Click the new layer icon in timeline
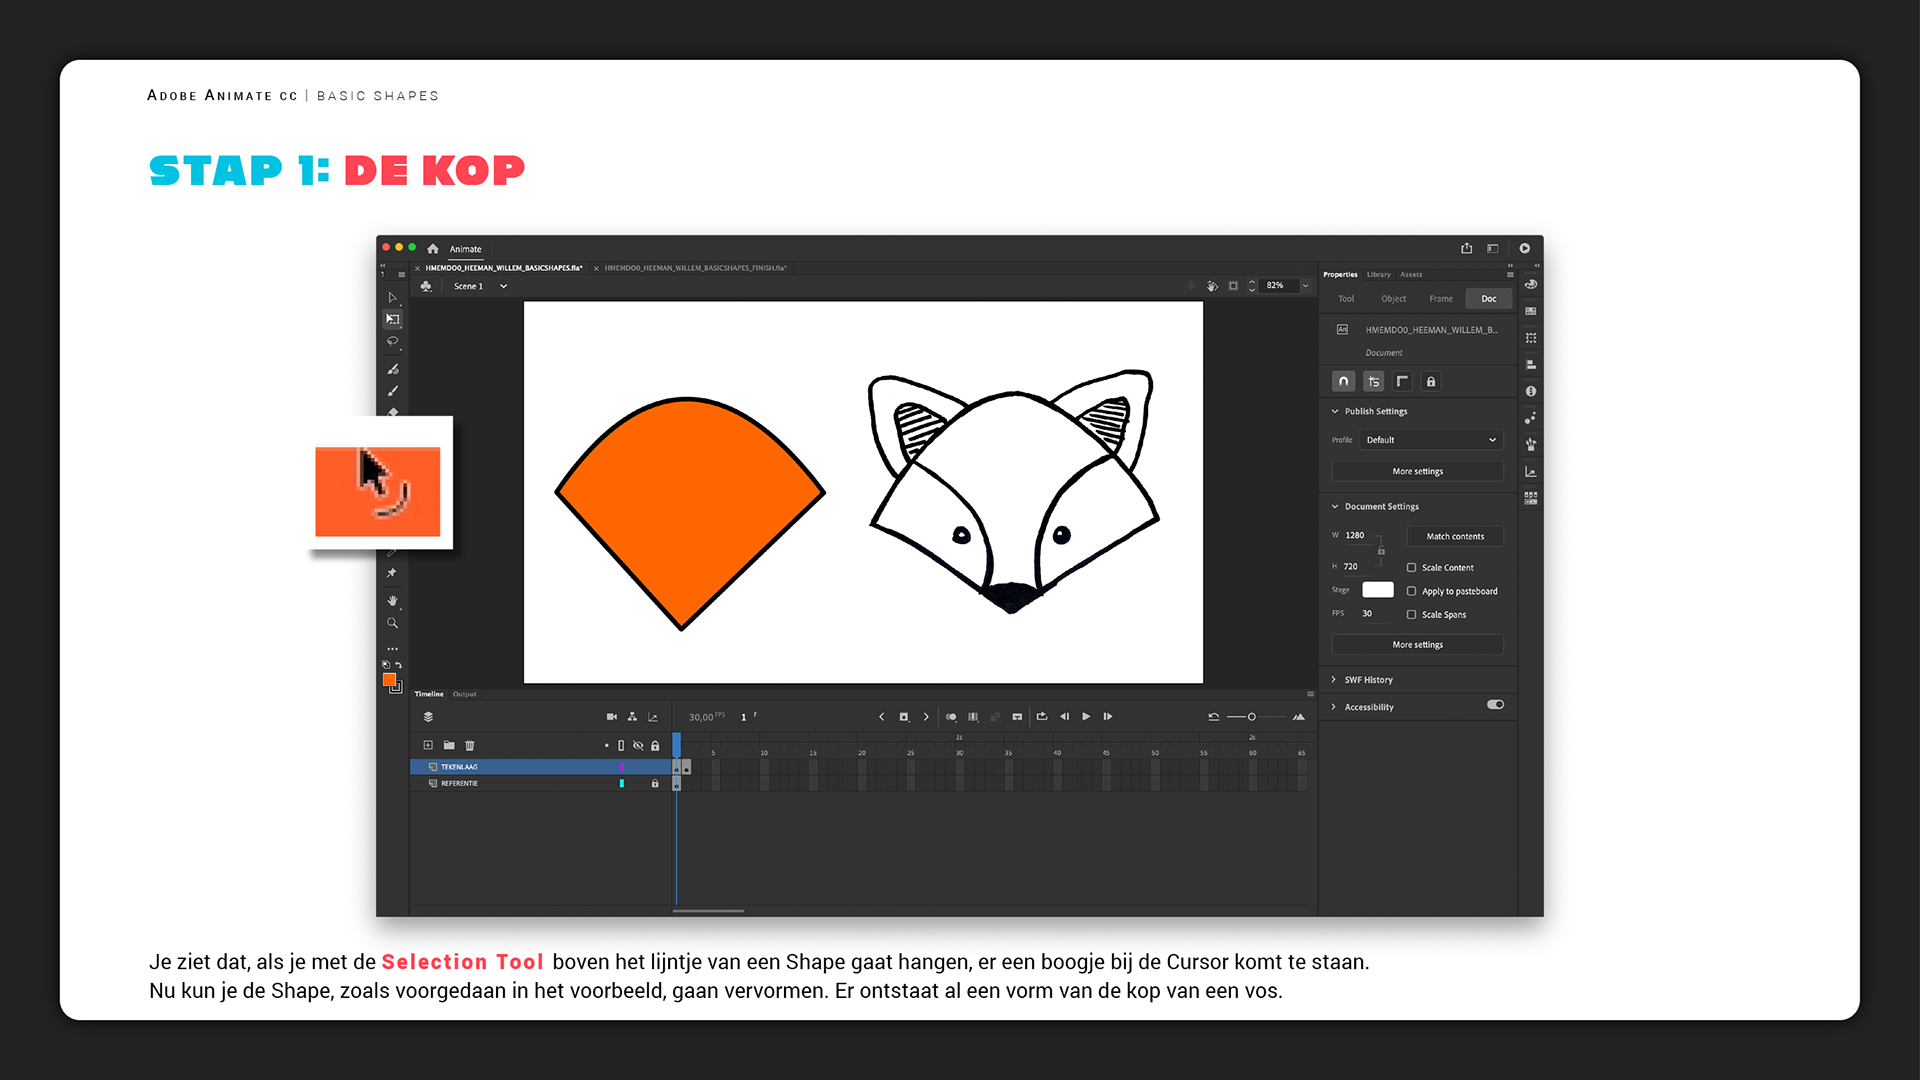Viewport: 1920px width, 1080px height. (428, 745)
